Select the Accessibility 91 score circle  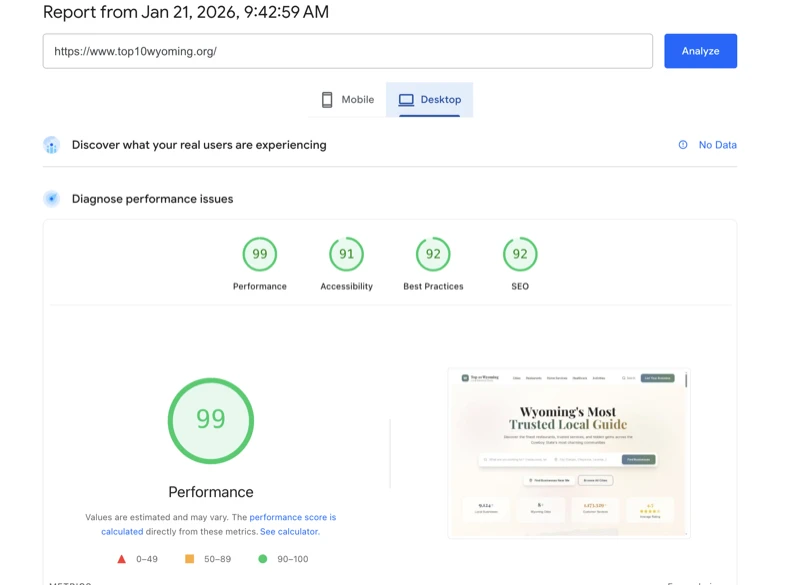point(345,255)
